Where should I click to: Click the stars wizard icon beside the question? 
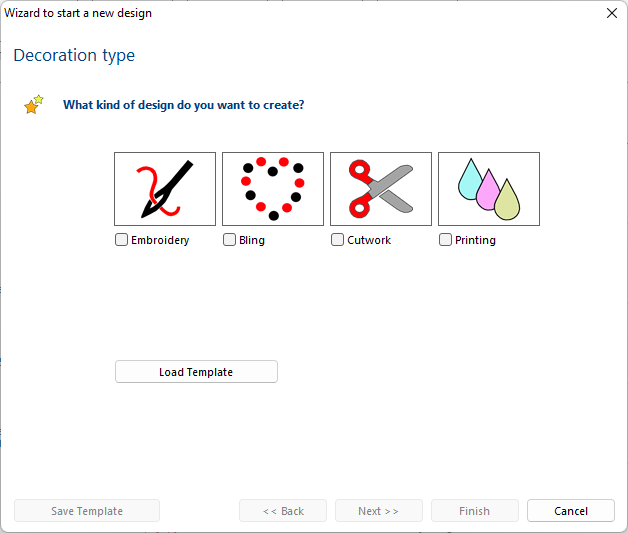(33, 105)
